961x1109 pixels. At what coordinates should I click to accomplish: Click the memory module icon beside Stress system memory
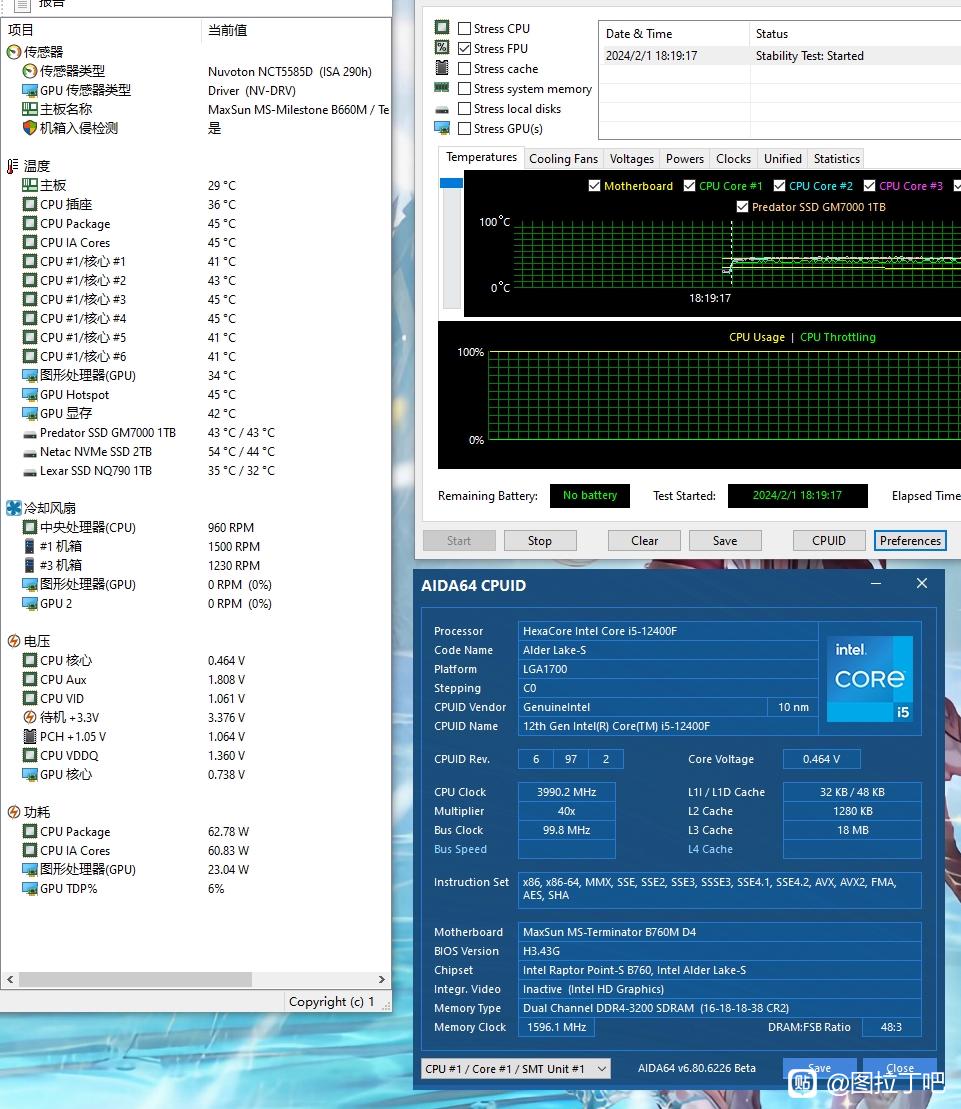tap(442, 88)
